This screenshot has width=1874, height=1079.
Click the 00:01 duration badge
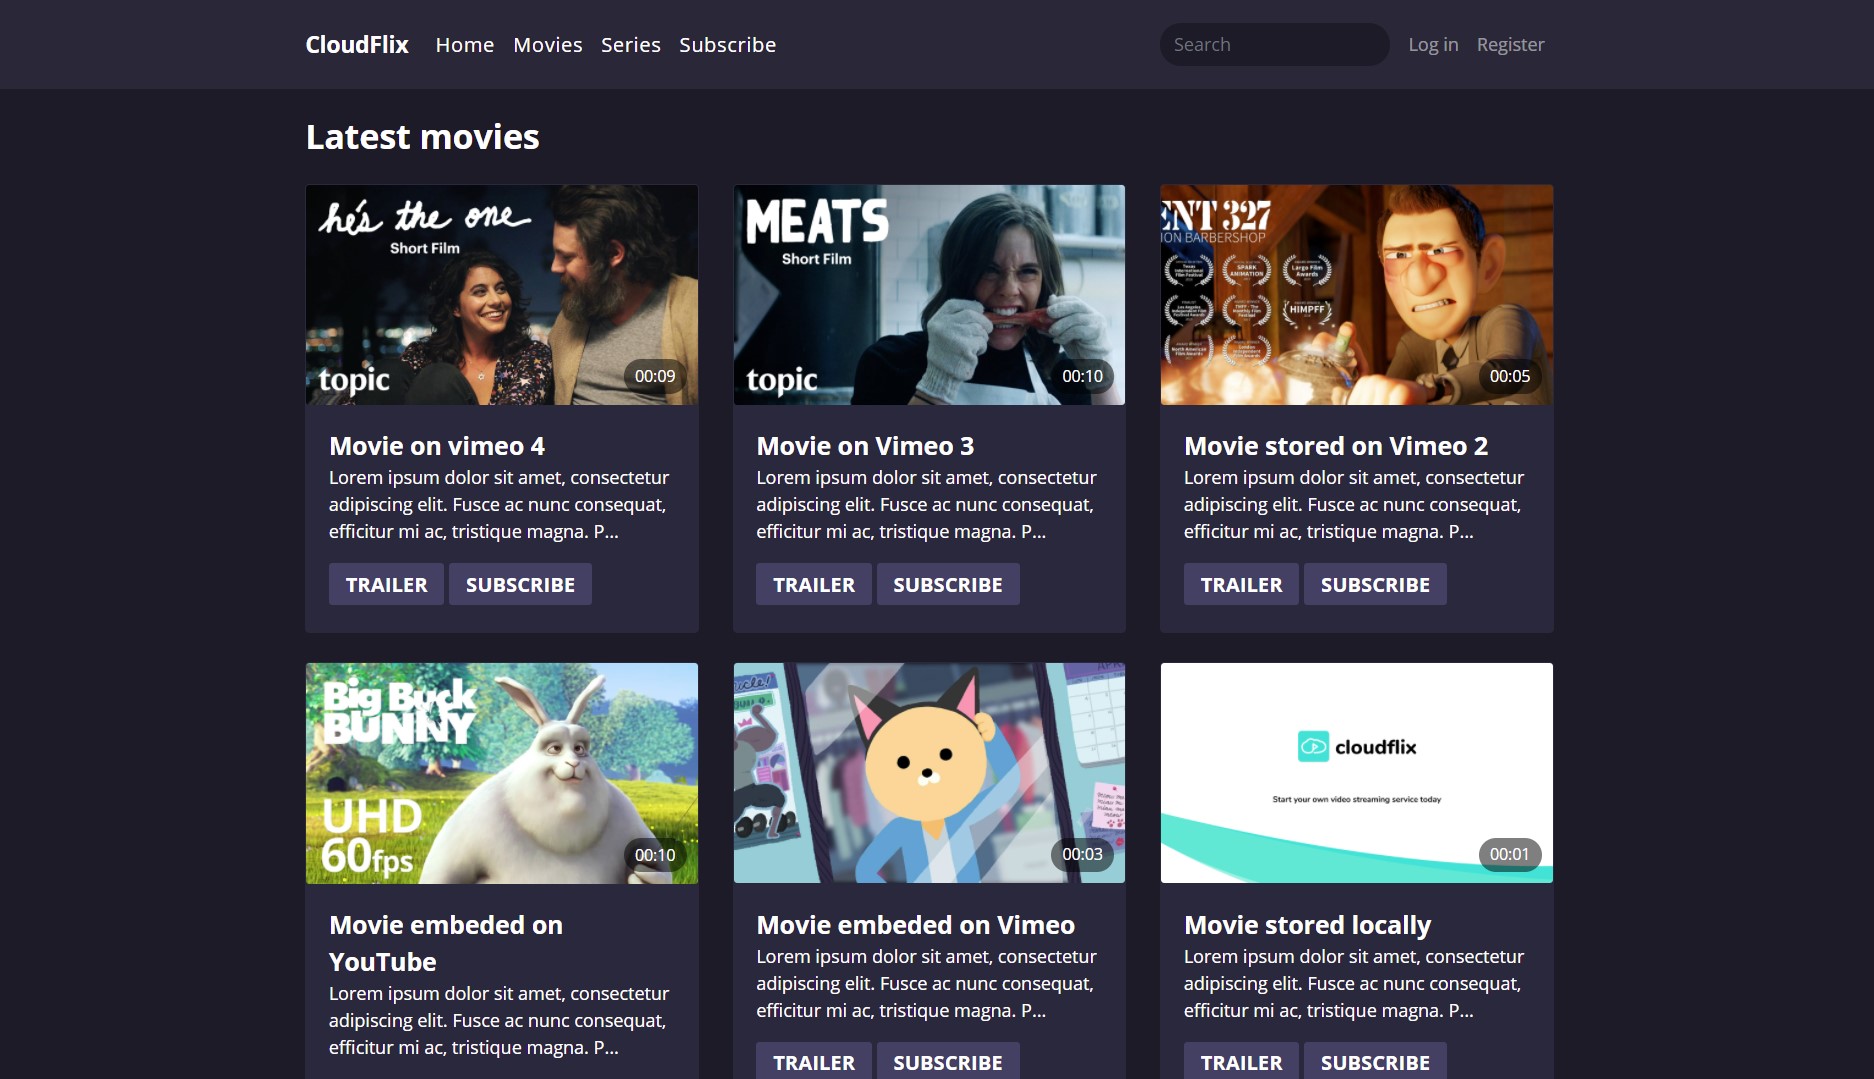coord(1510,854)
